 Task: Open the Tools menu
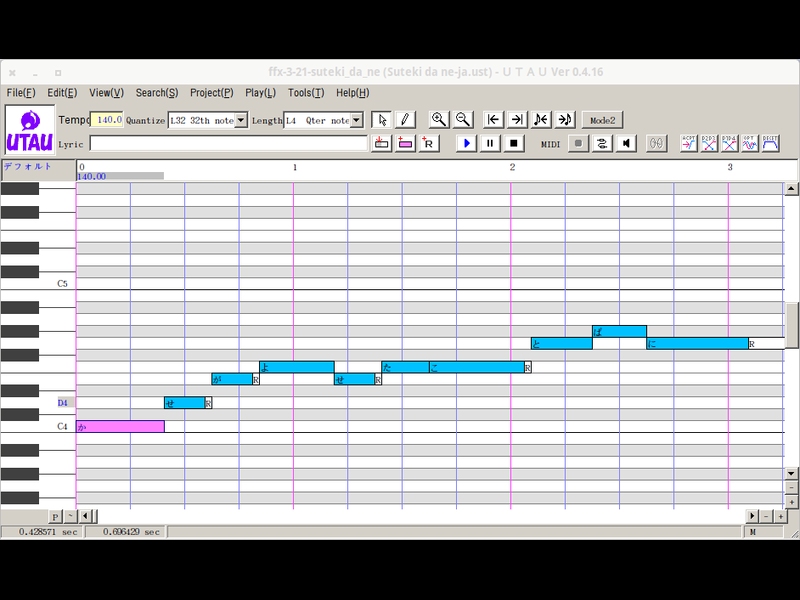coord(305,93)
